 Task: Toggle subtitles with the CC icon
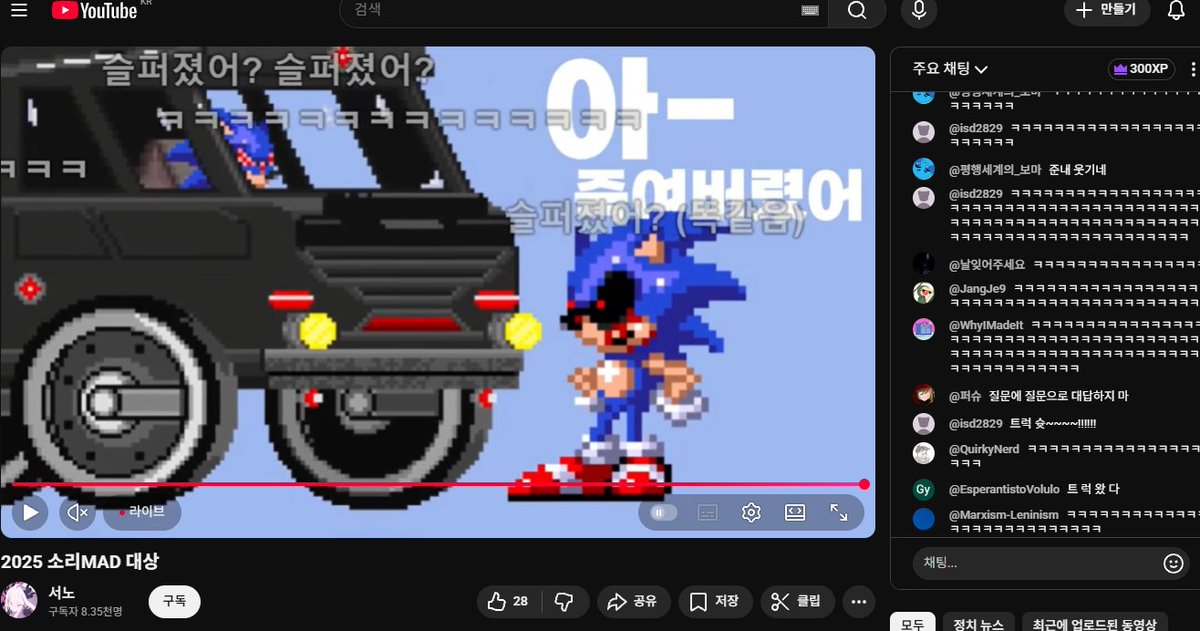[x=708, y=512]
